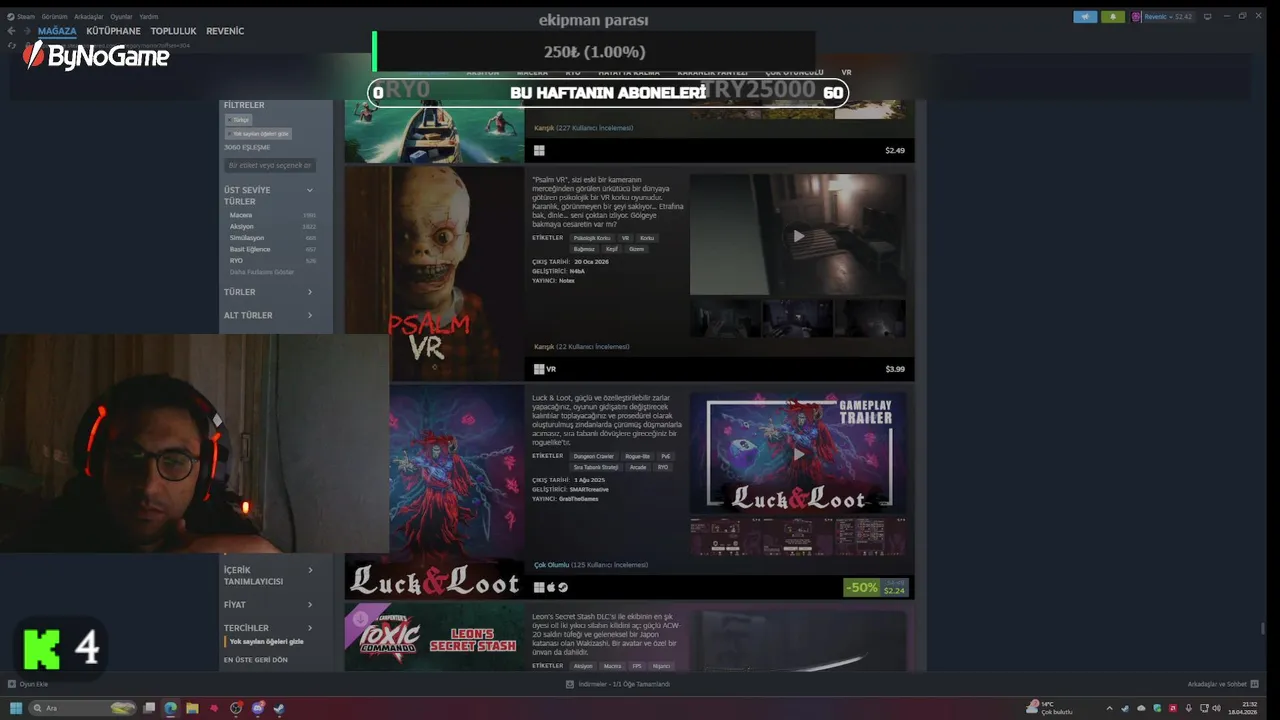Switch to the TOPLULUK tab
The image size is (1280, 720).
tap(174, 31)
